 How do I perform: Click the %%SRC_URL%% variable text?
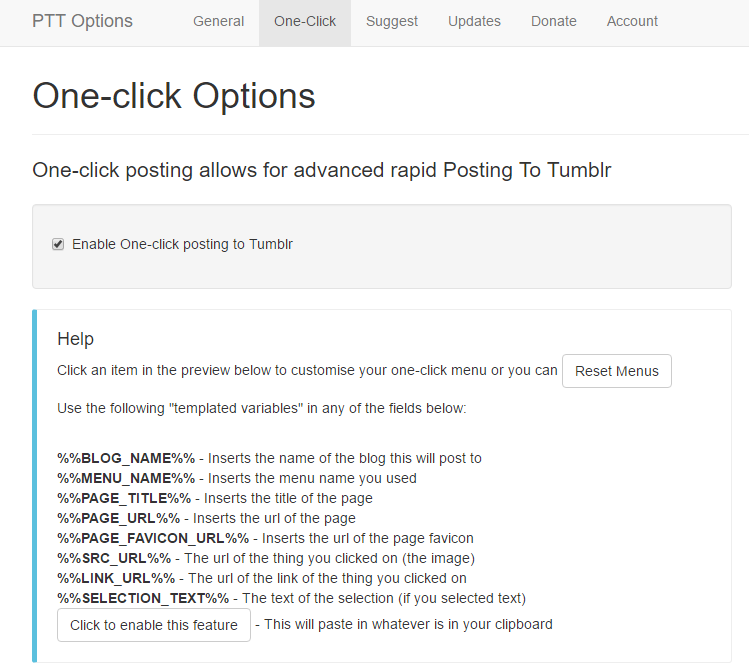click(114, 558)
